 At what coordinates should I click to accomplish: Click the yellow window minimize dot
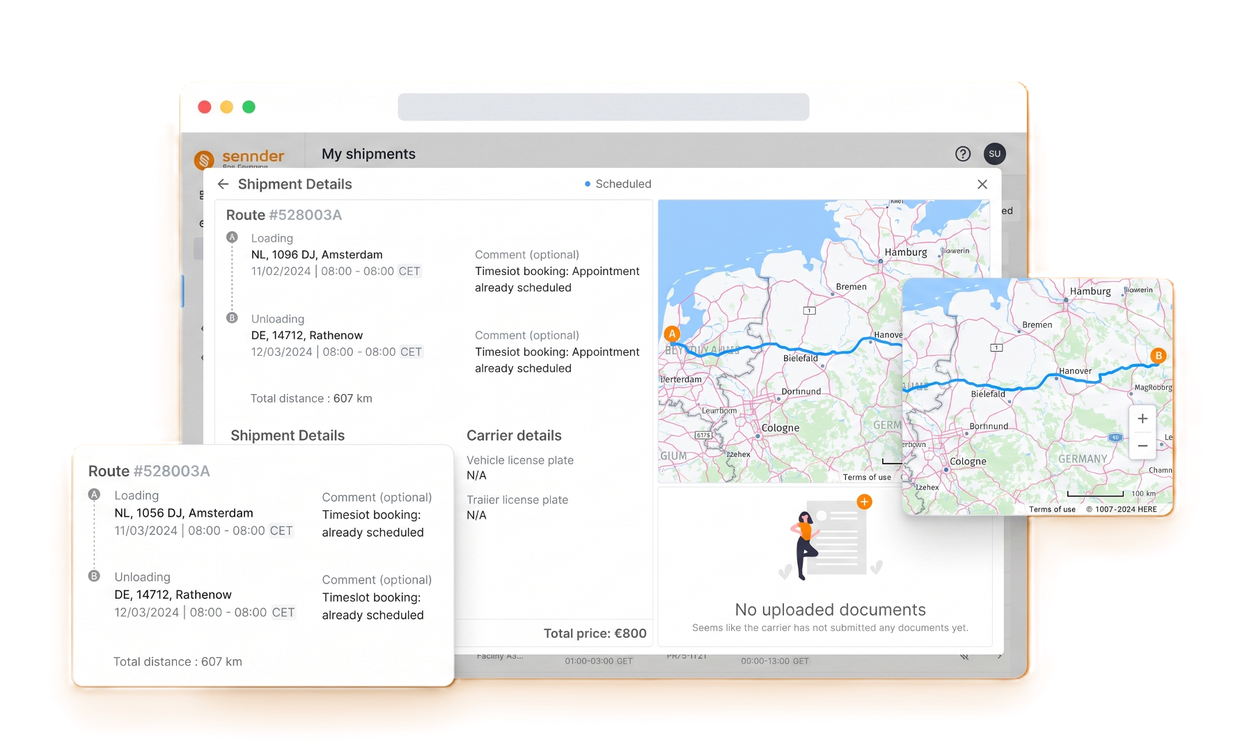[227, 107]
